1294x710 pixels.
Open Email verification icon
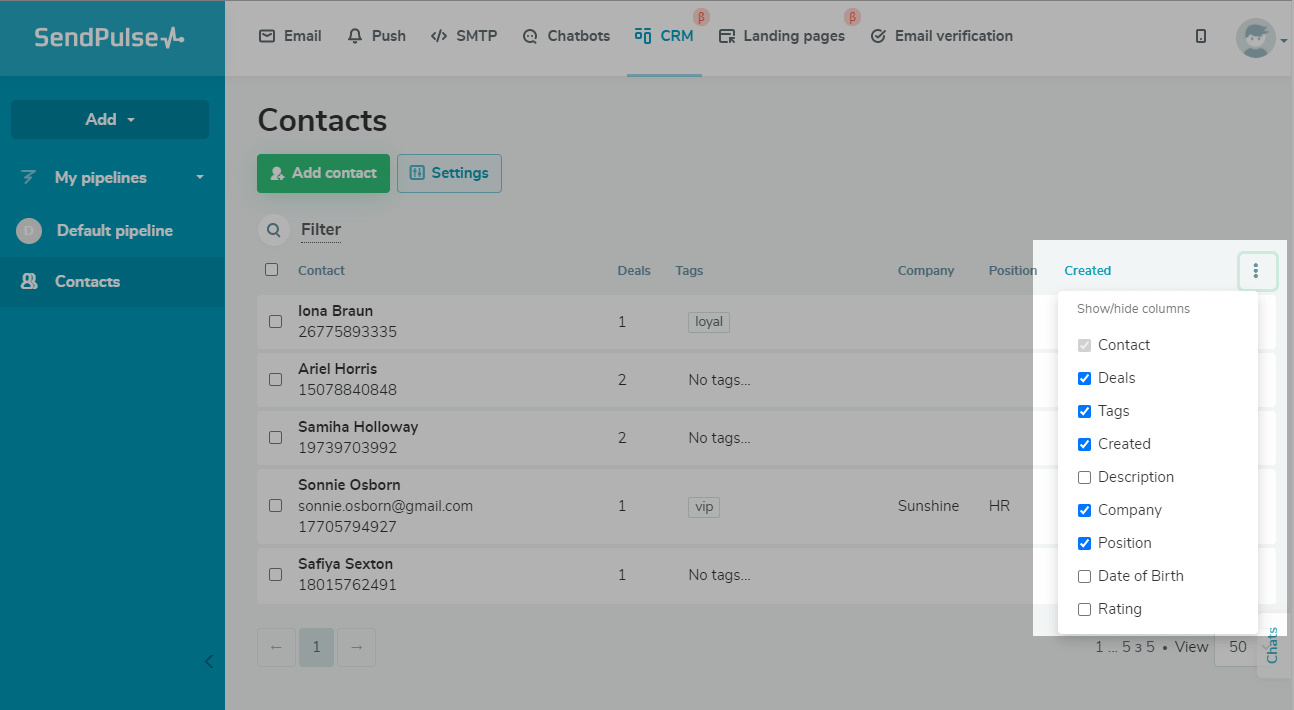879,35
